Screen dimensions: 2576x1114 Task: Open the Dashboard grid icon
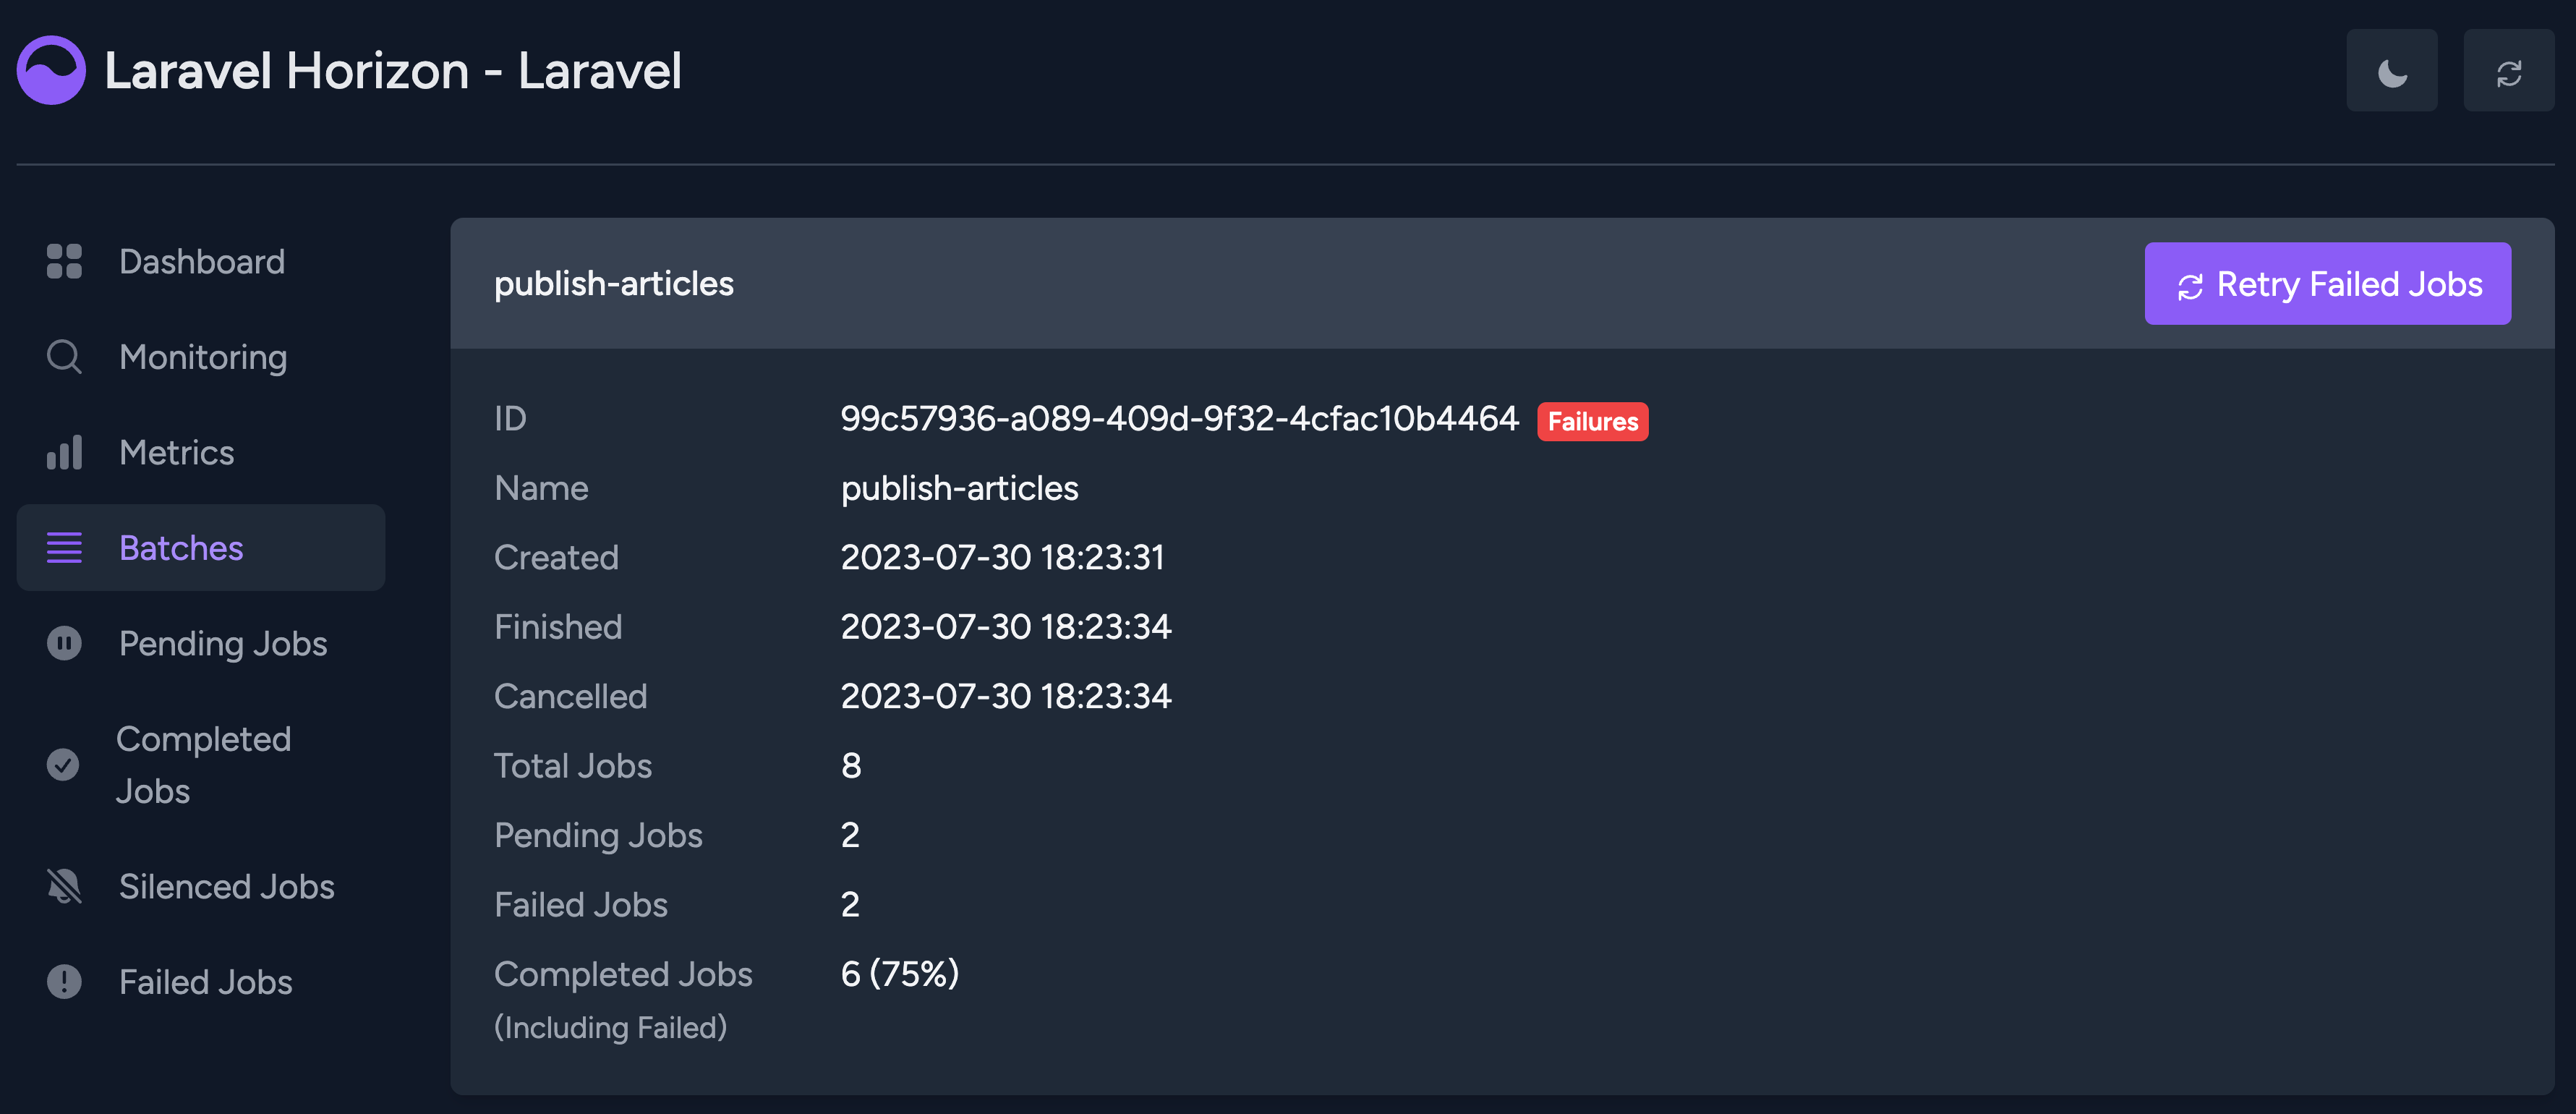pos(64,261)
